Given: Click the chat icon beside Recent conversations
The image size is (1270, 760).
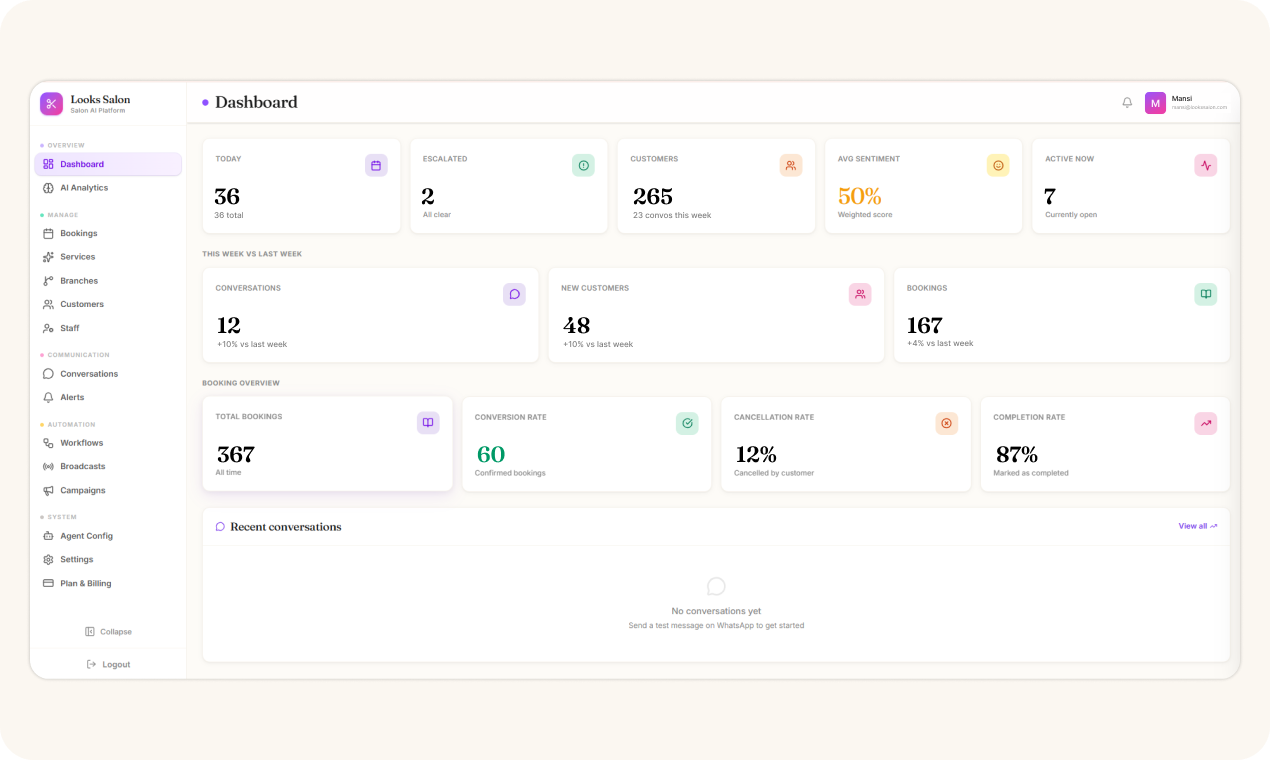Looking at the screenshot, I should [220, 527].
